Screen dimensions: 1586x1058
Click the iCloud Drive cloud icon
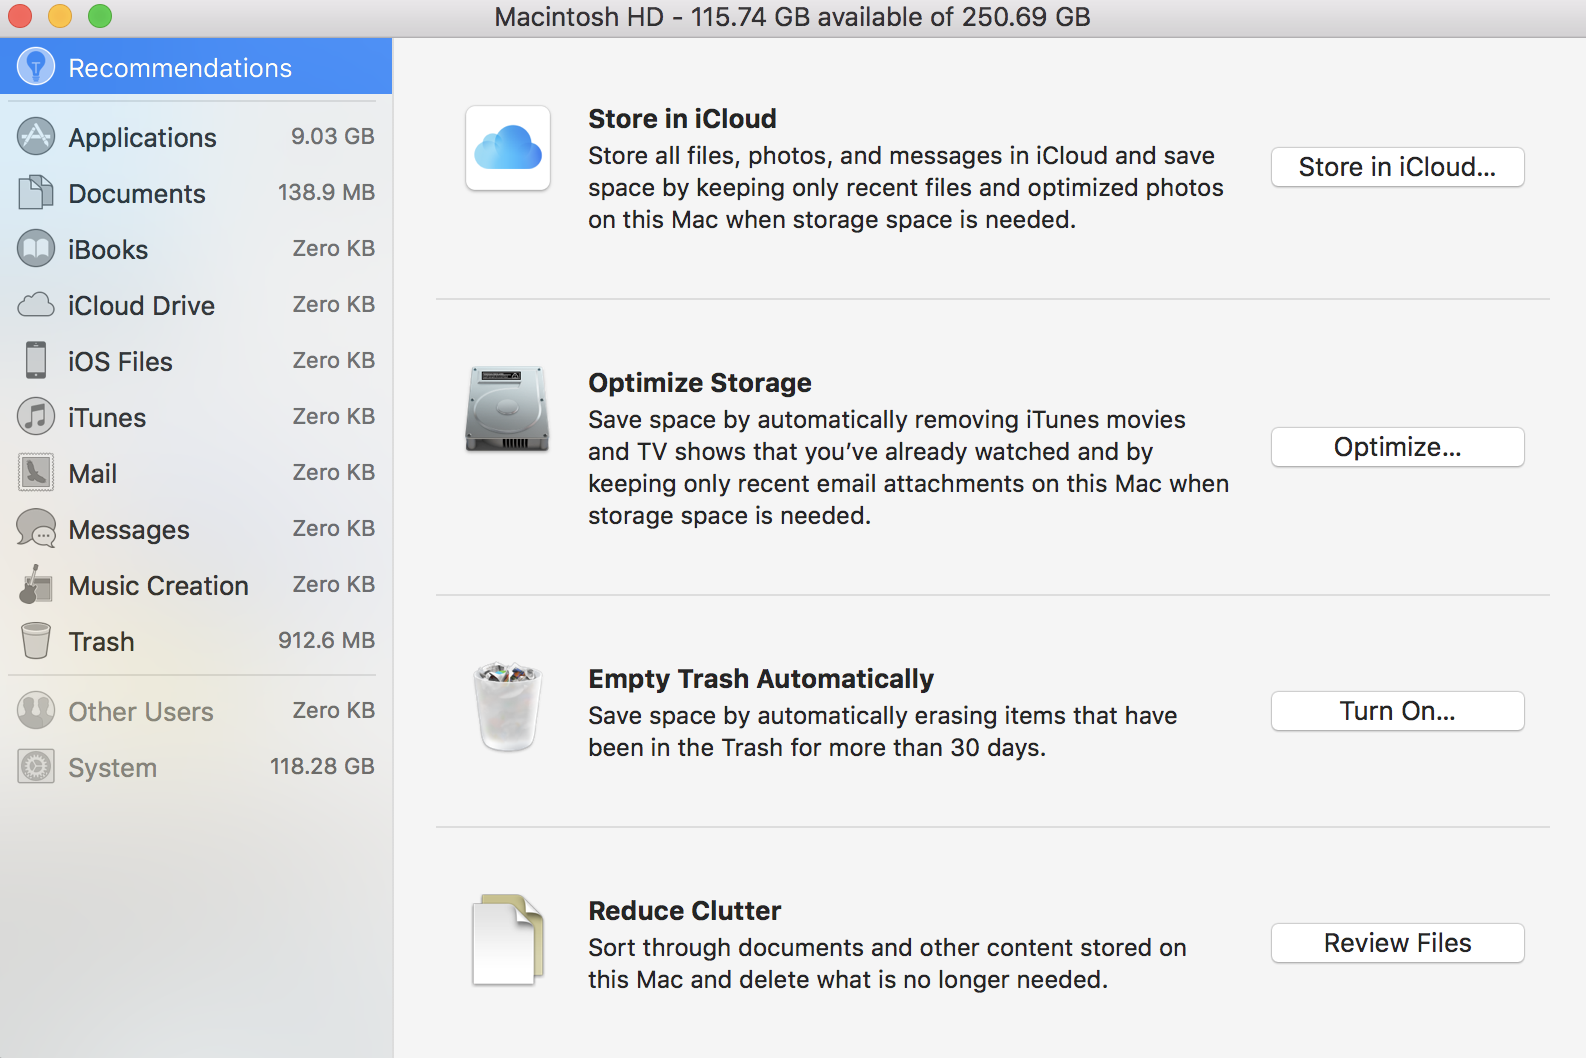coord(36,305)
